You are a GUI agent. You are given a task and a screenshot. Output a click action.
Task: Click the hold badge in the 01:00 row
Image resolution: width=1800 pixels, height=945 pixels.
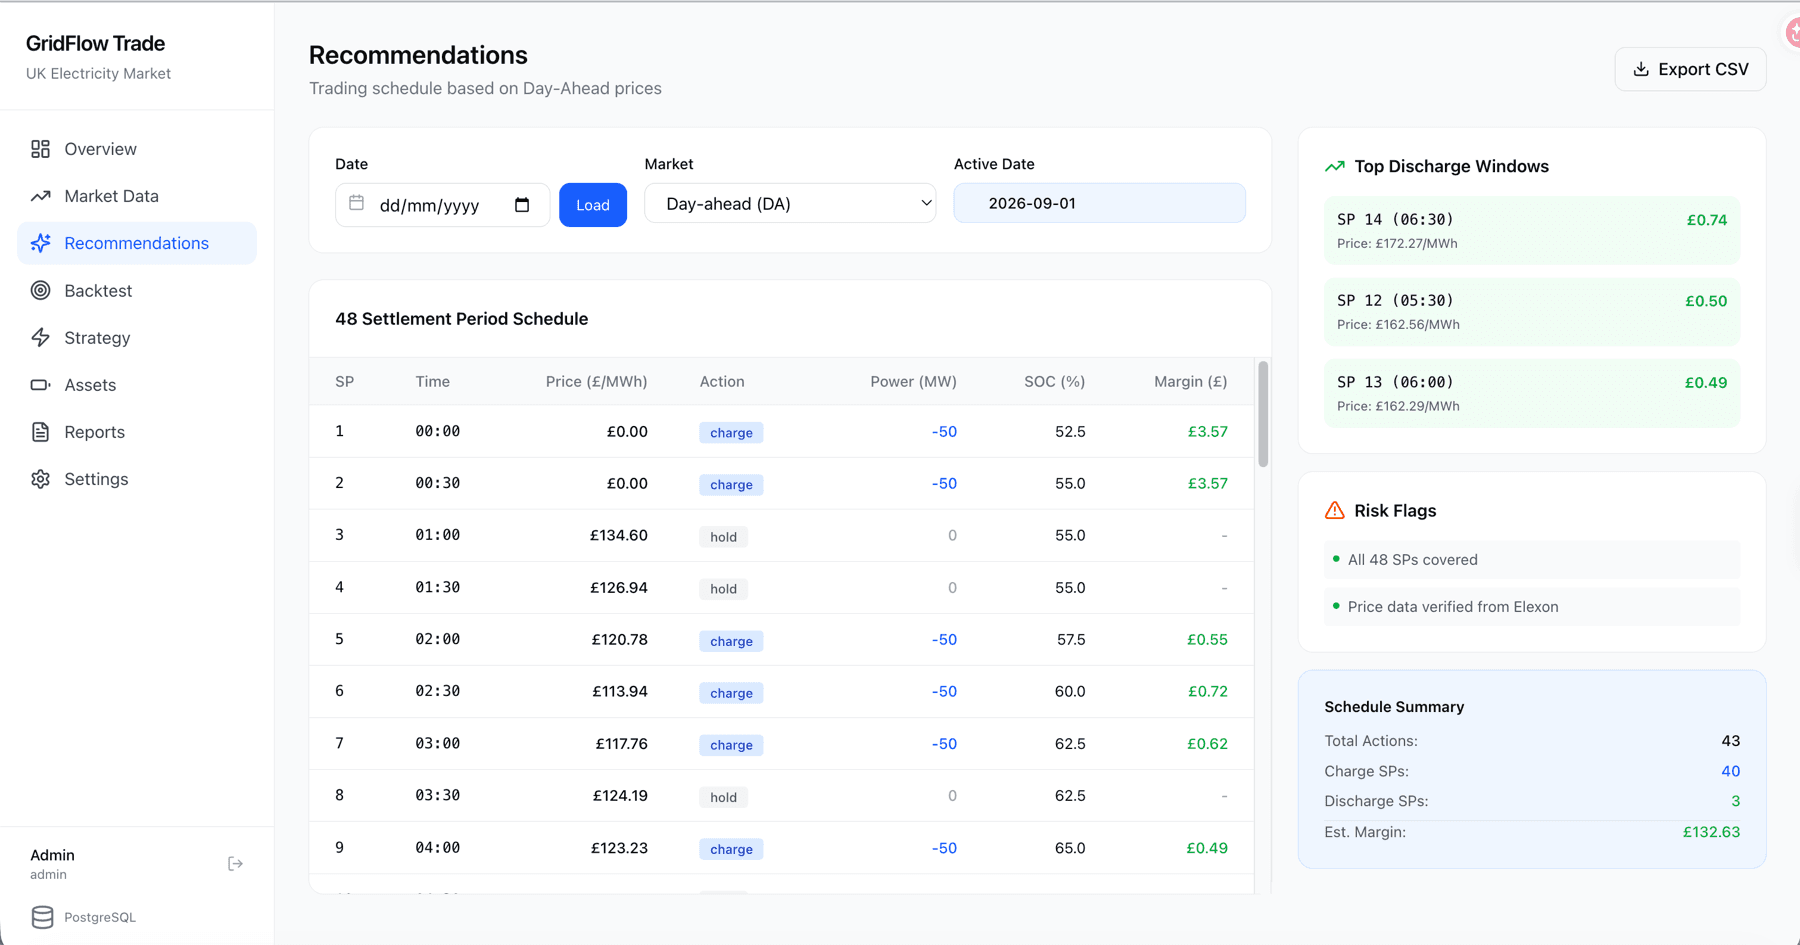723,537
